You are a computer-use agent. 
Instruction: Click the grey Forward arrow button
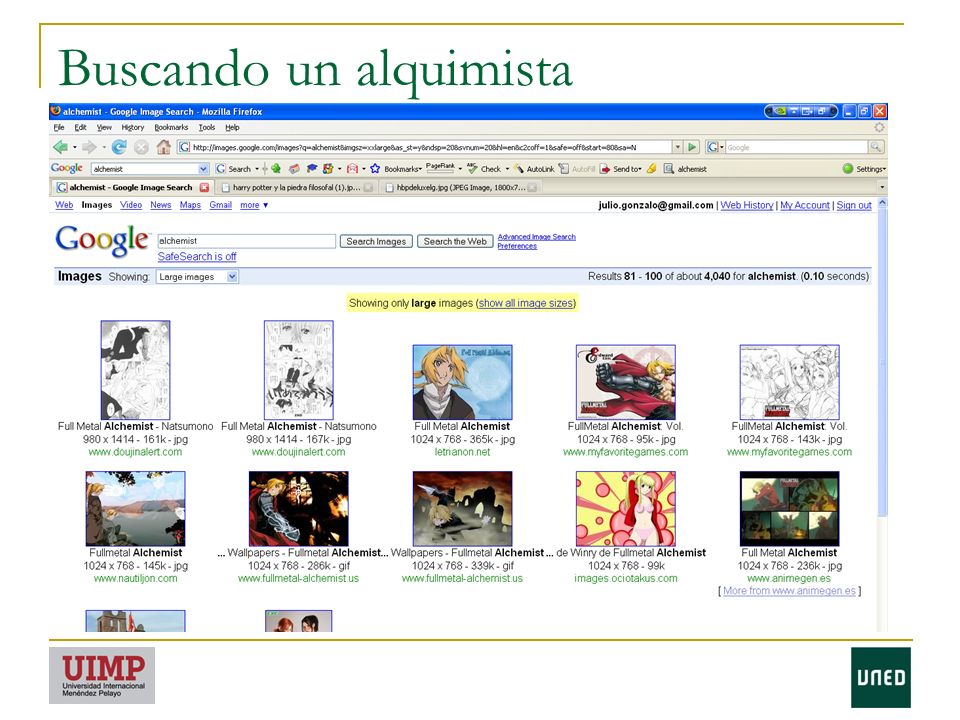click(x=89, y=147)
